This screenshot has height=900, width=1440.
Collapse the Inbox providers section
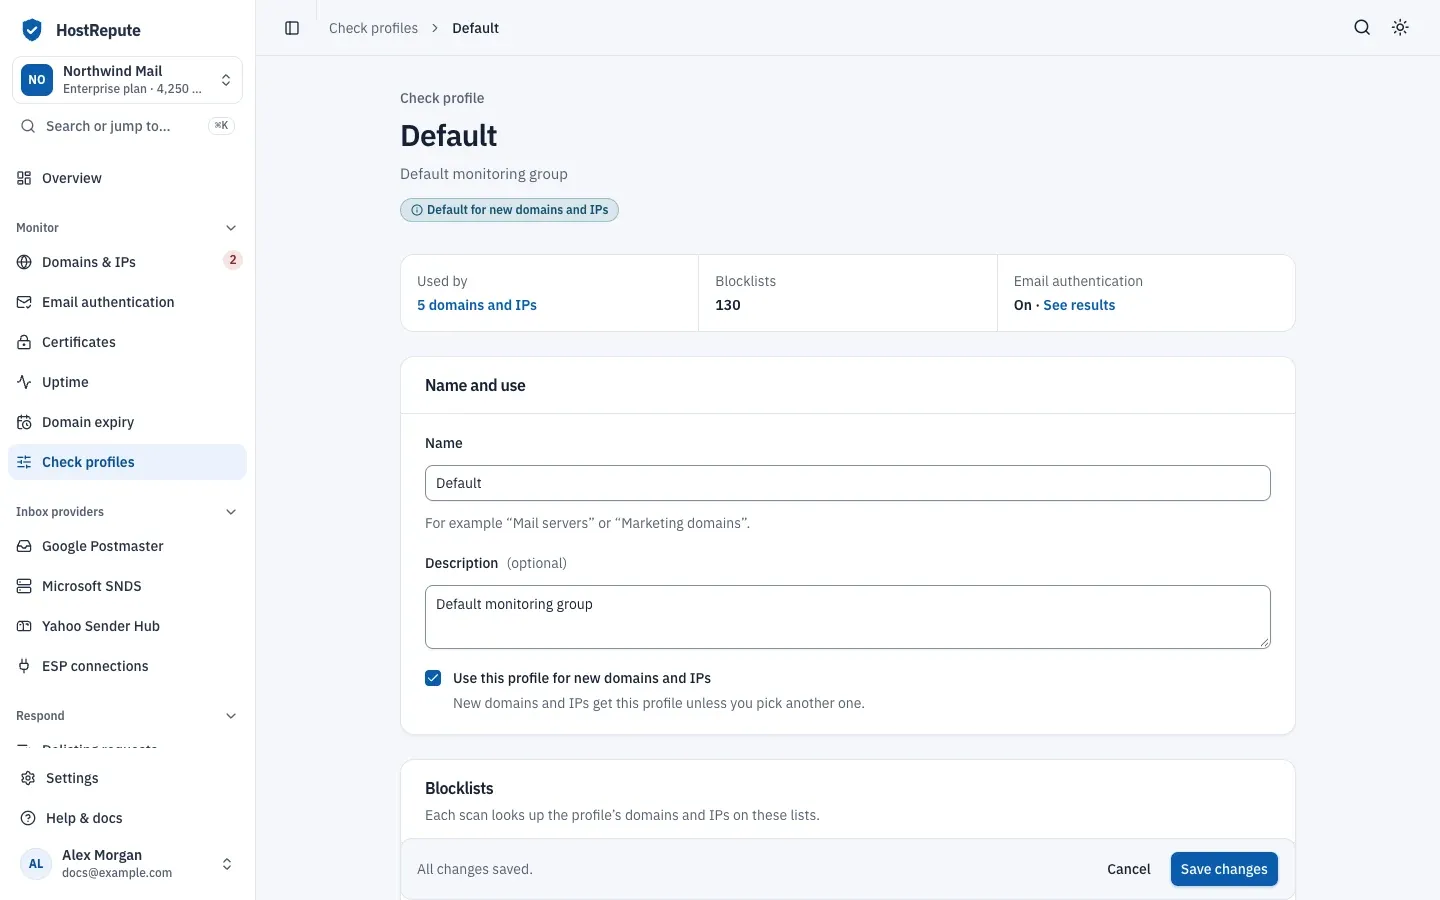231,512
